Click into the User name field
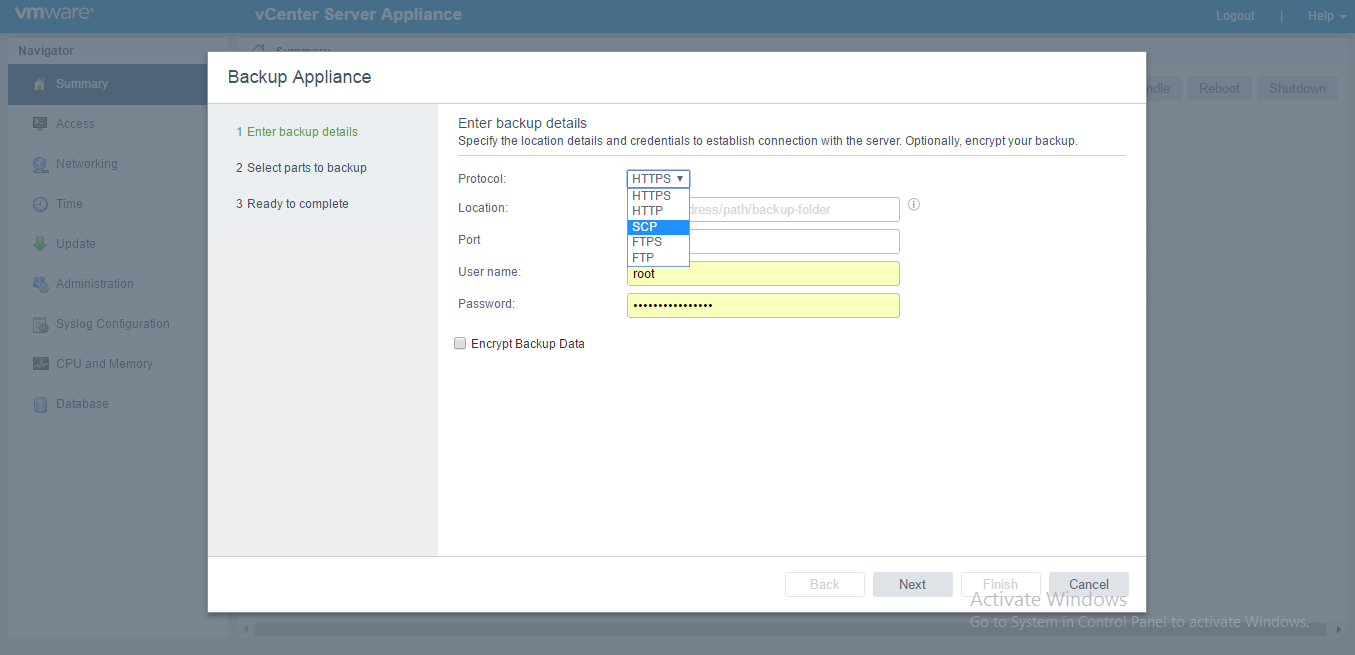1355x655 pixels. 763,274
